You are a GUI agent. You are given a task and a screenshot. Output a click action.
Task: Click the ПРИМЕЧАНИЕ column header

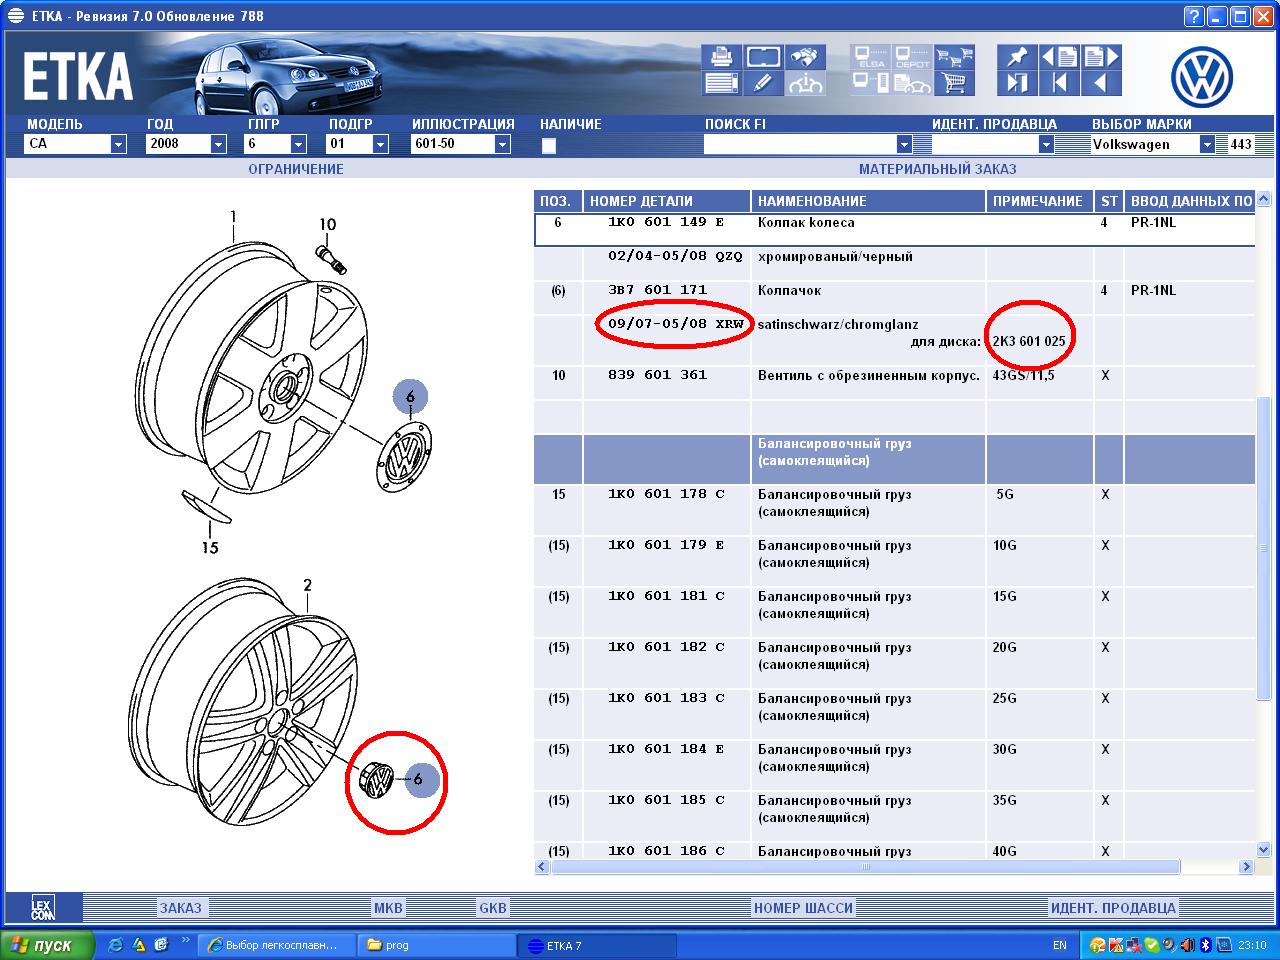click(x=1040, y=201)
